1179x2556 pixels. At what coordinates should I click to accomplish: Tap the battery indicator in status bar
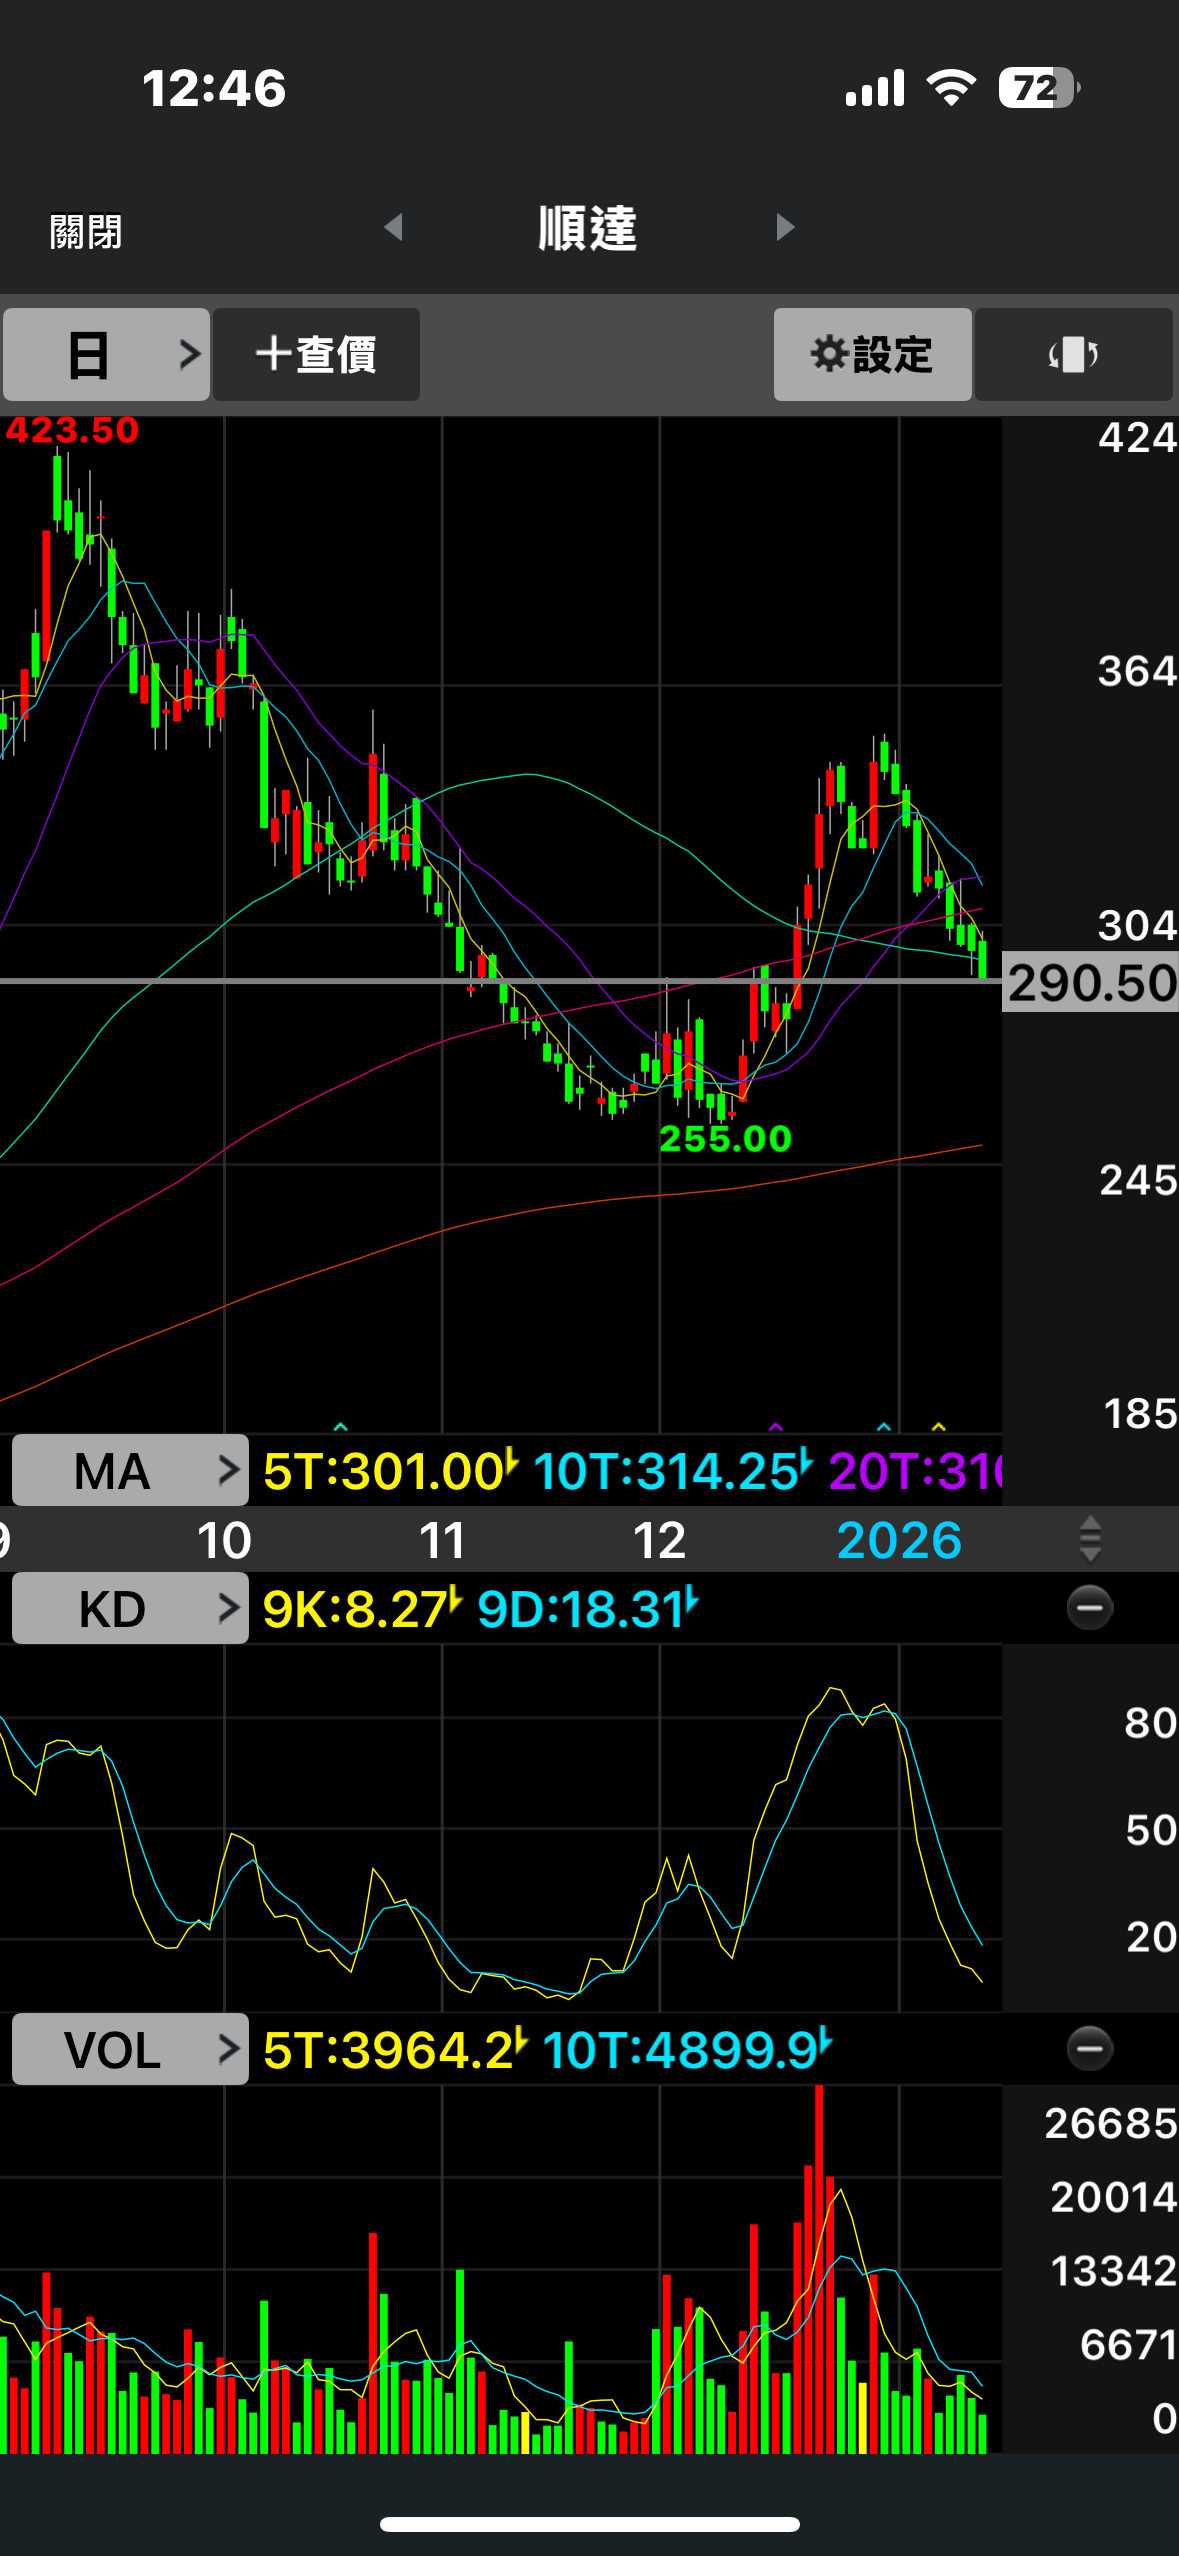[x=1038, y=88]
